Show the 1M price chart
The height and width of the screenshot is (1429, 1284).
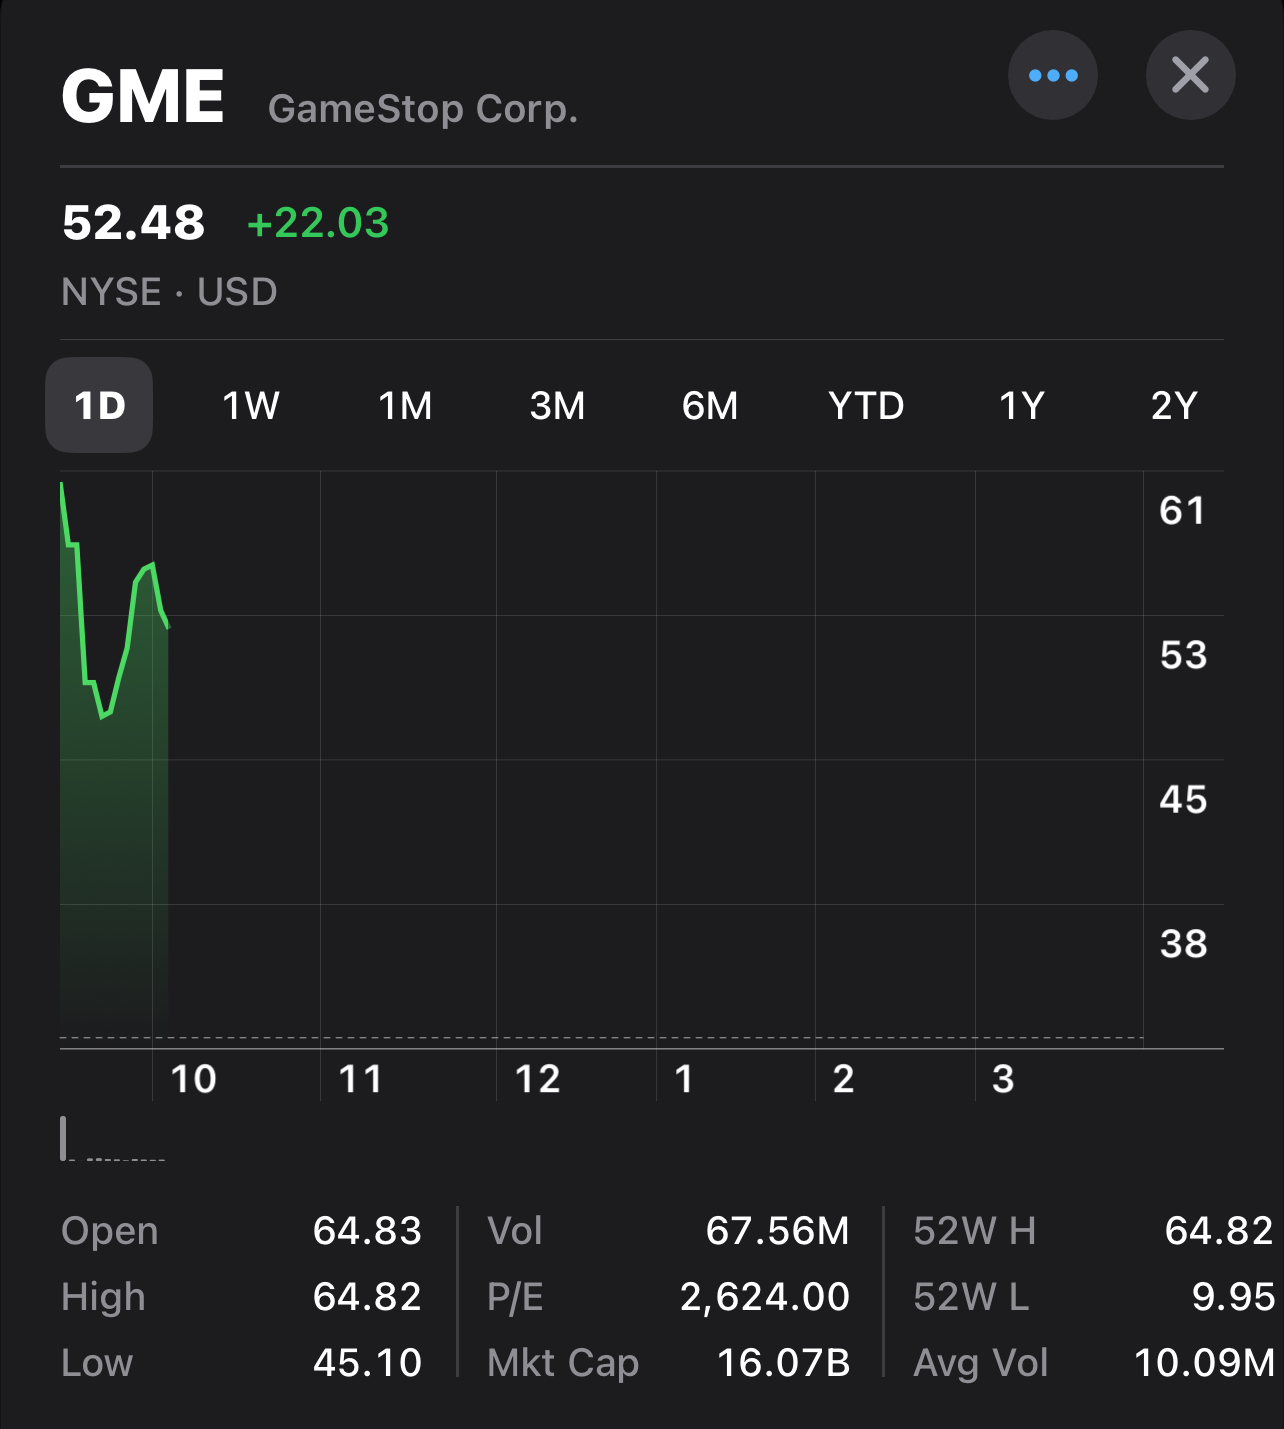point(405,406)
